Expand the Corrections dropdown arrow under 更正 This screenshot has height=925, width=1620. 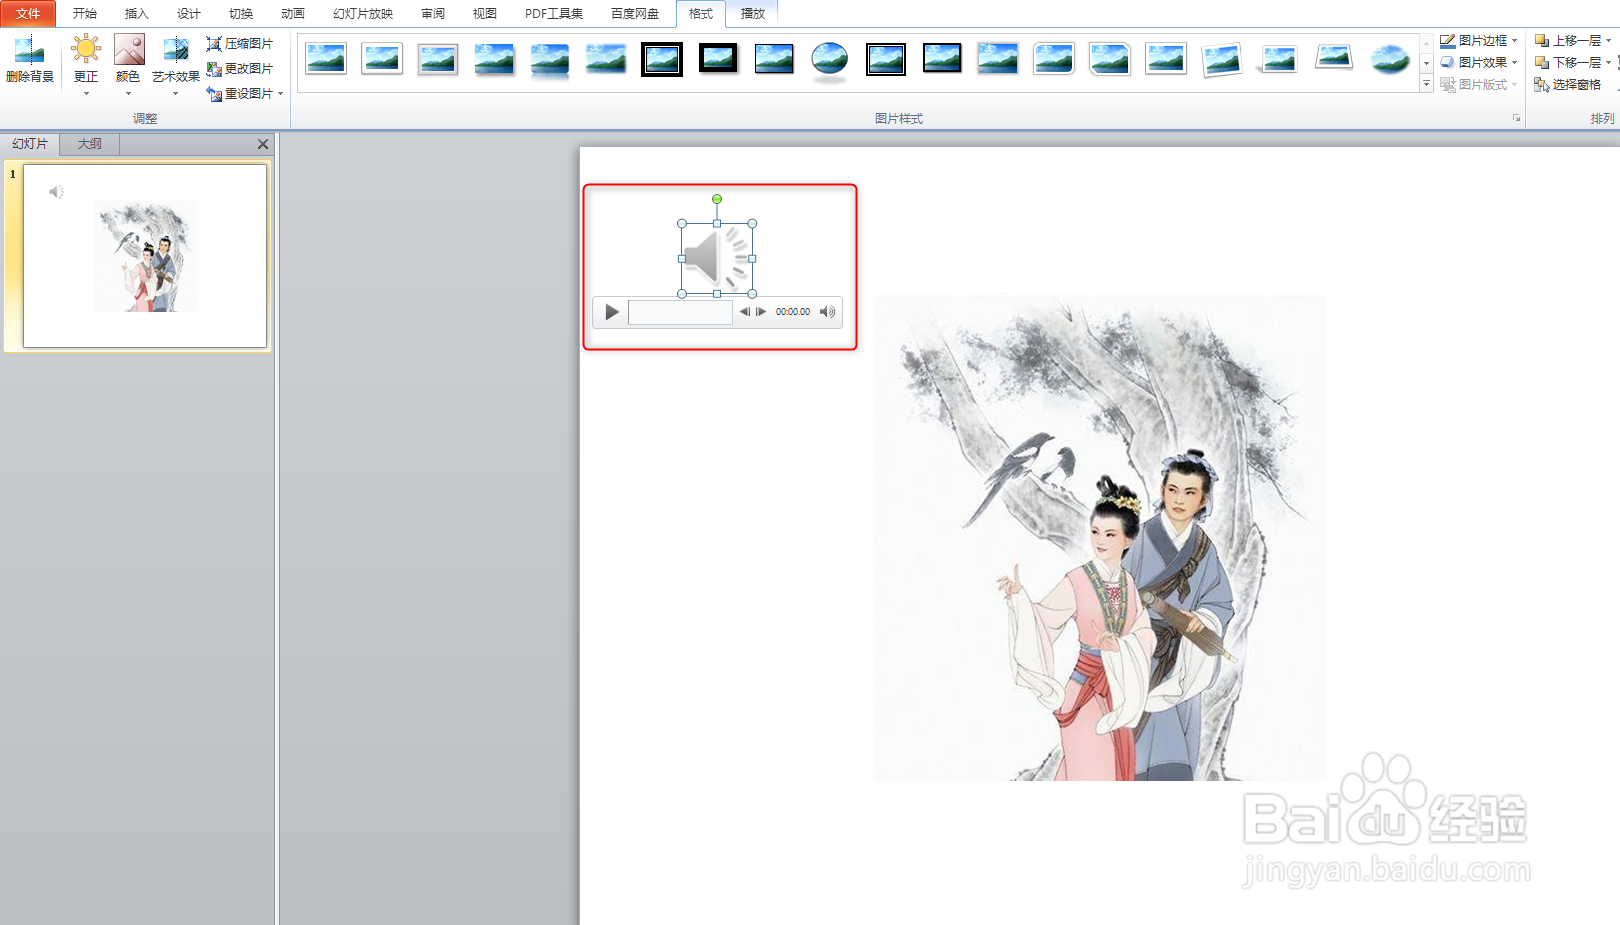(x=86, y=94)
